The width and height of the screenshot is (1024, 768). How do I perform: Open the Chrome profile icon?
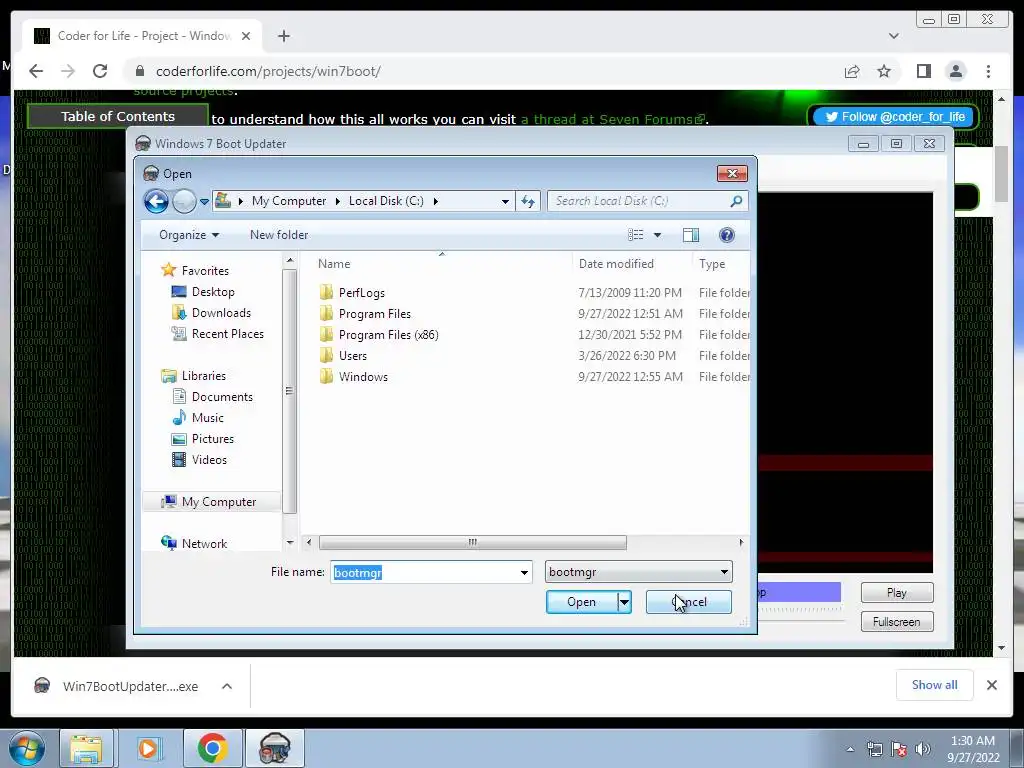pos(956,71)
